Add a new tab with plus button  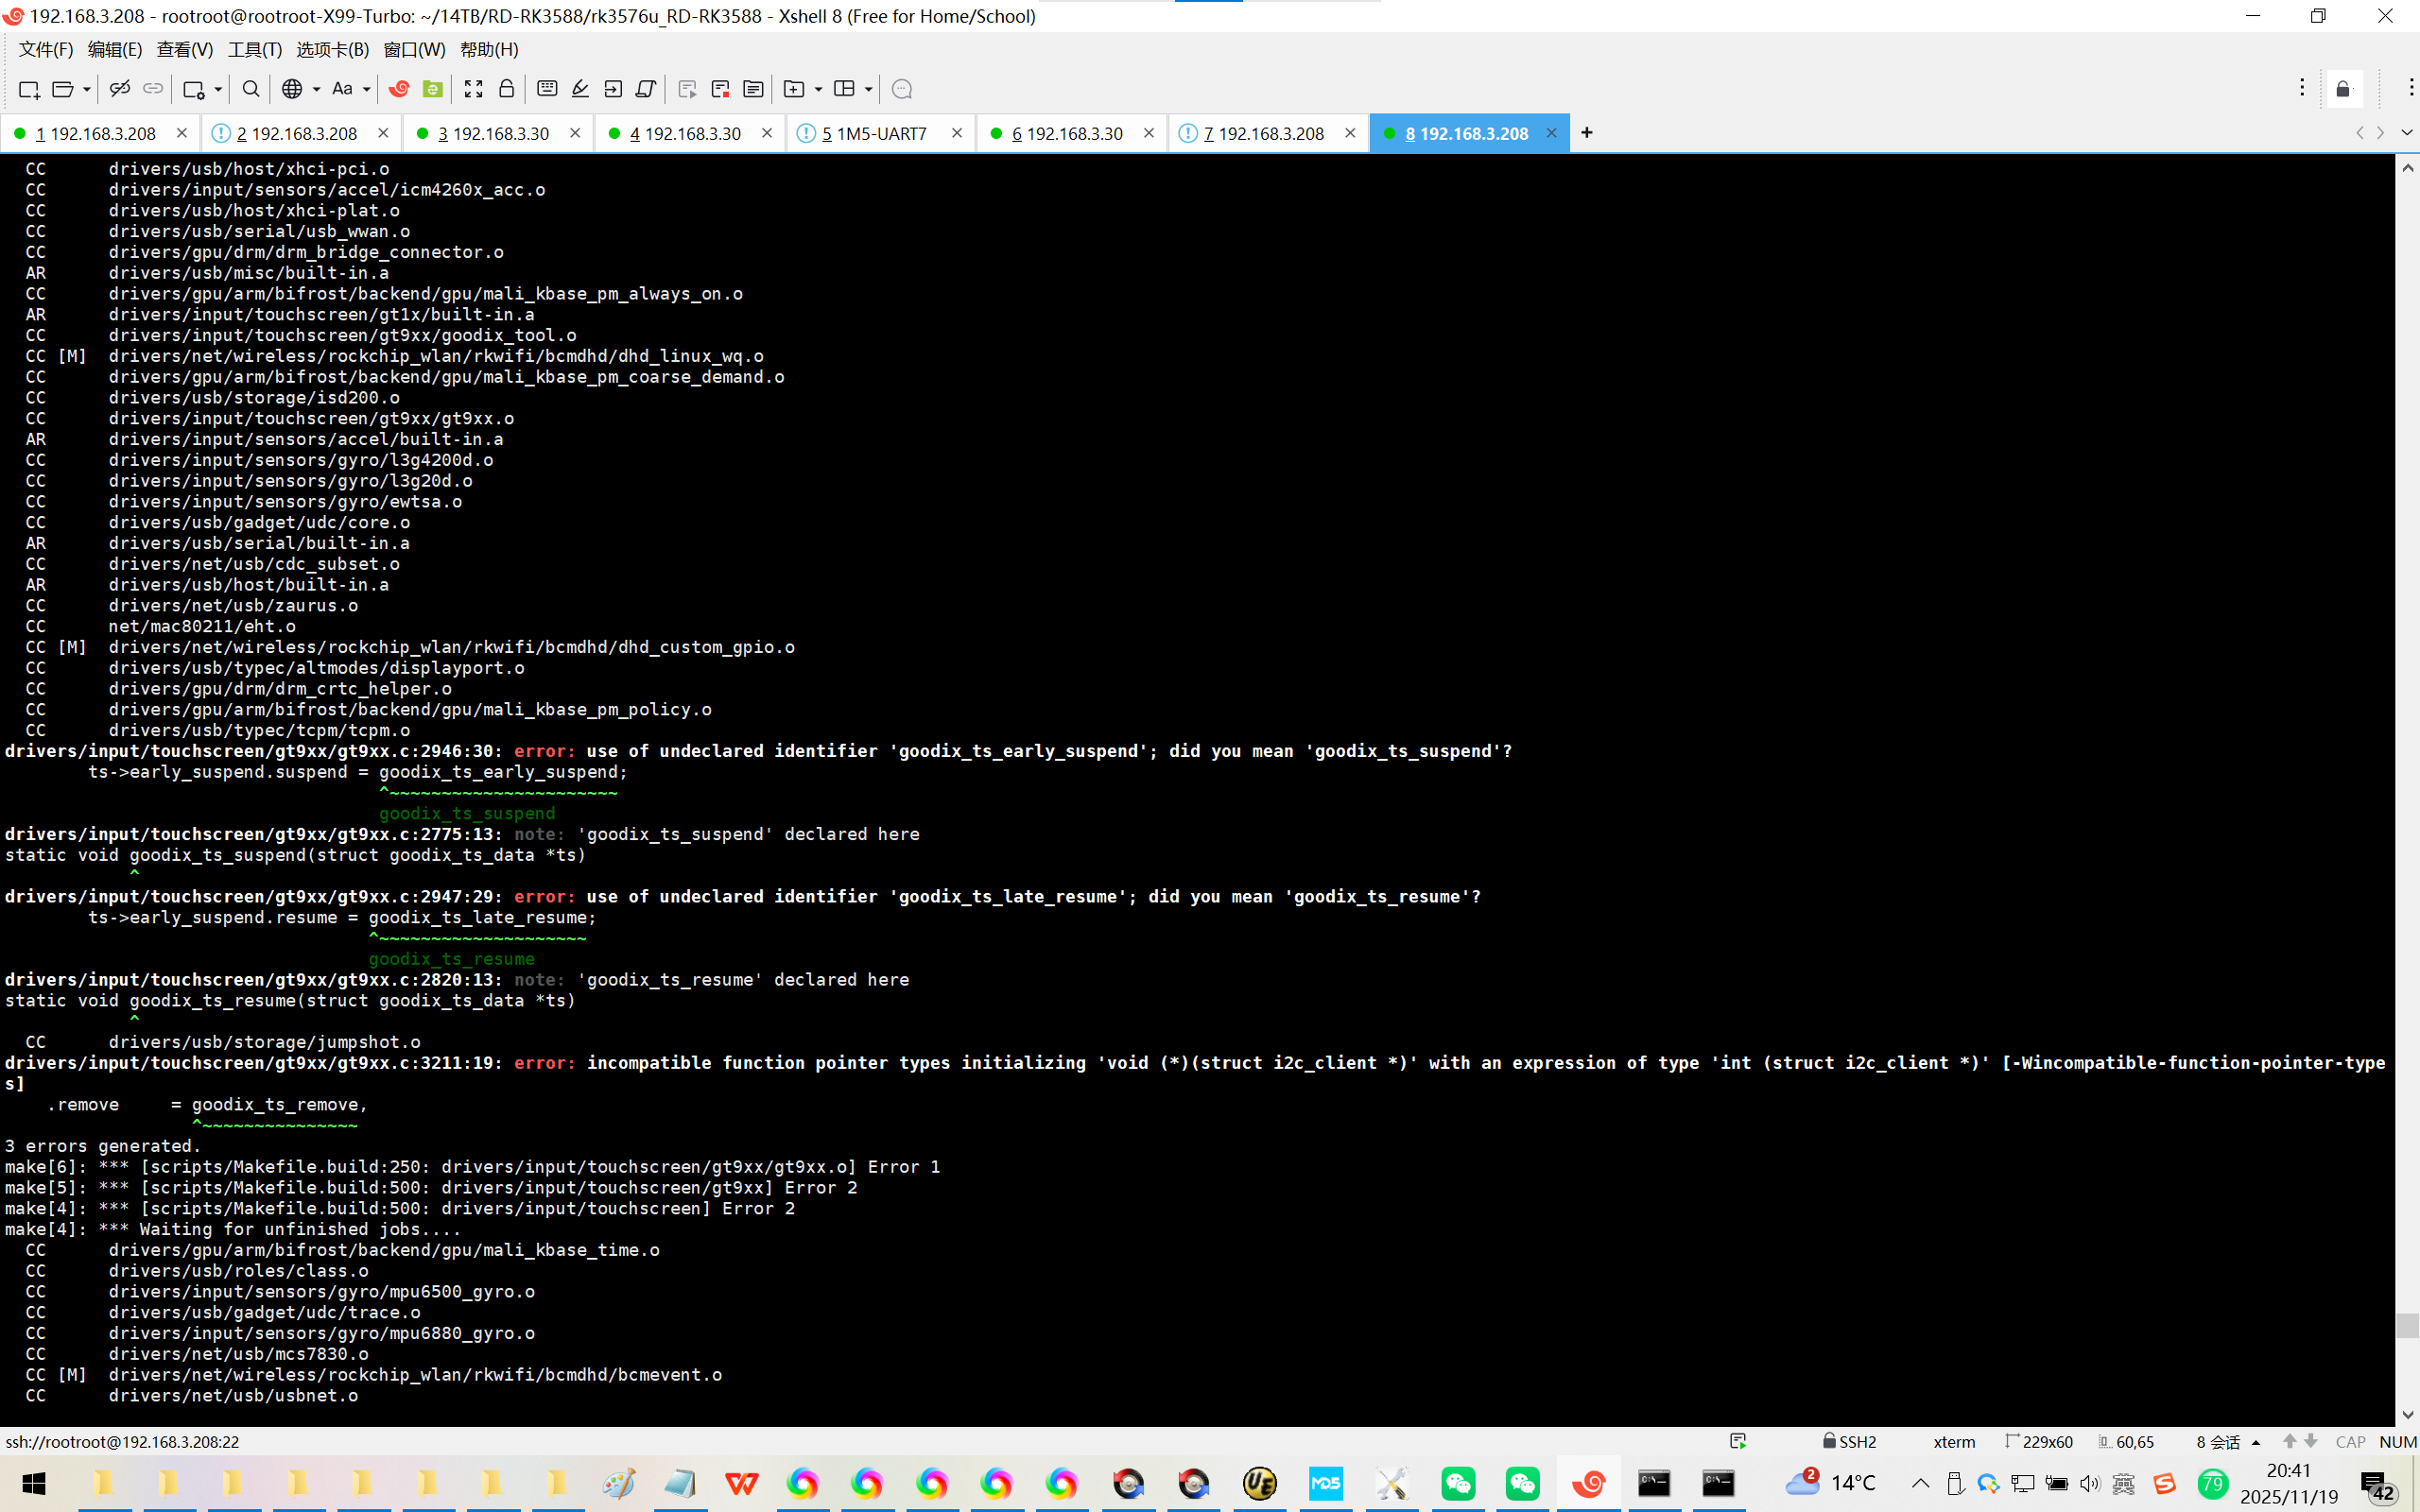[x=1586, y=132]
